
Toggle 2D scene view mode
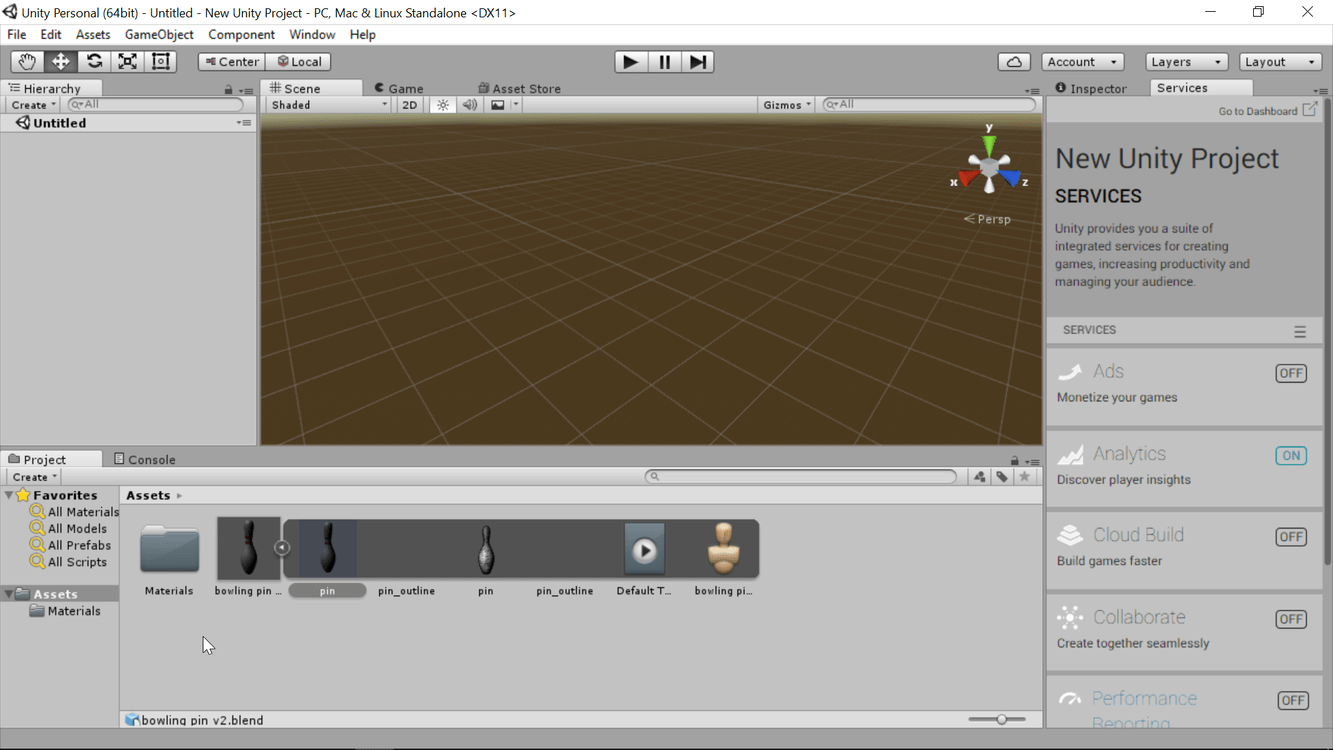[x=409, y=105]
